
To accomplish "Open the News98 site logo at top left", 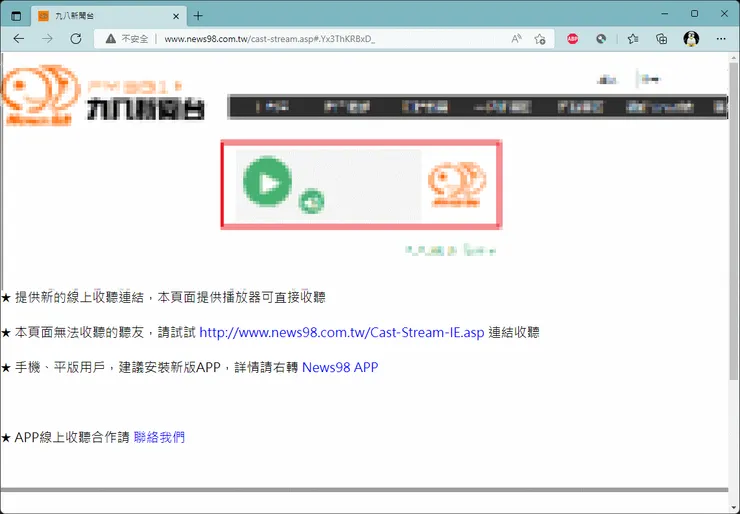I will tap(104, 95).
